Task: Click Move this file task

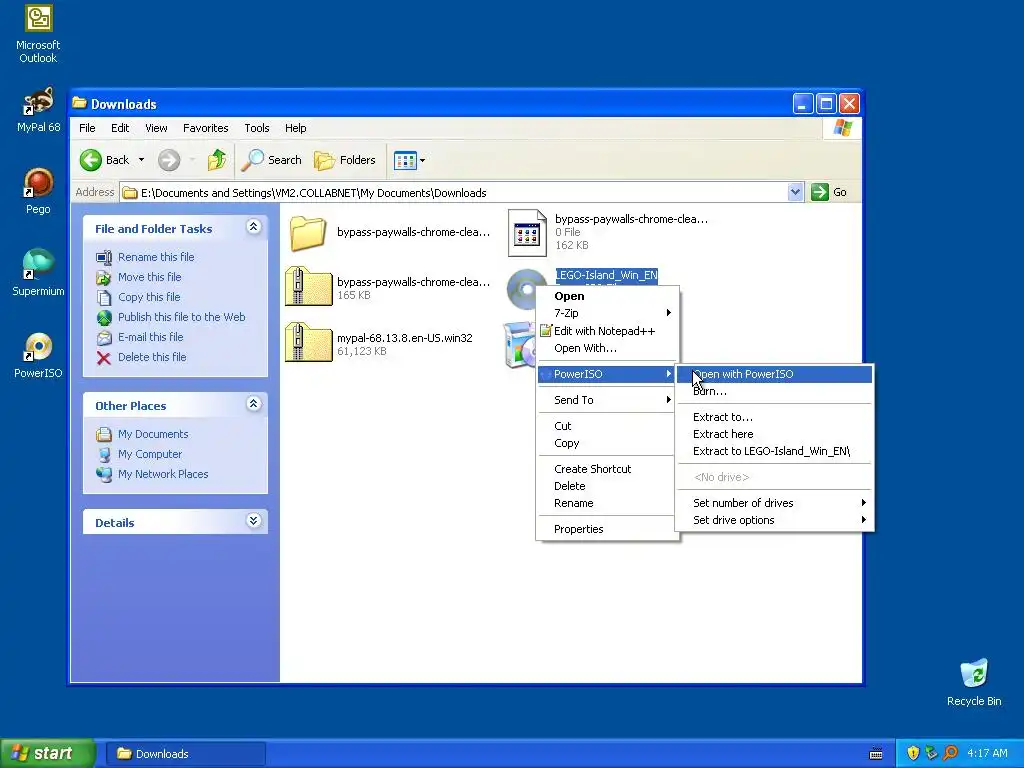Action: (150, 277)
